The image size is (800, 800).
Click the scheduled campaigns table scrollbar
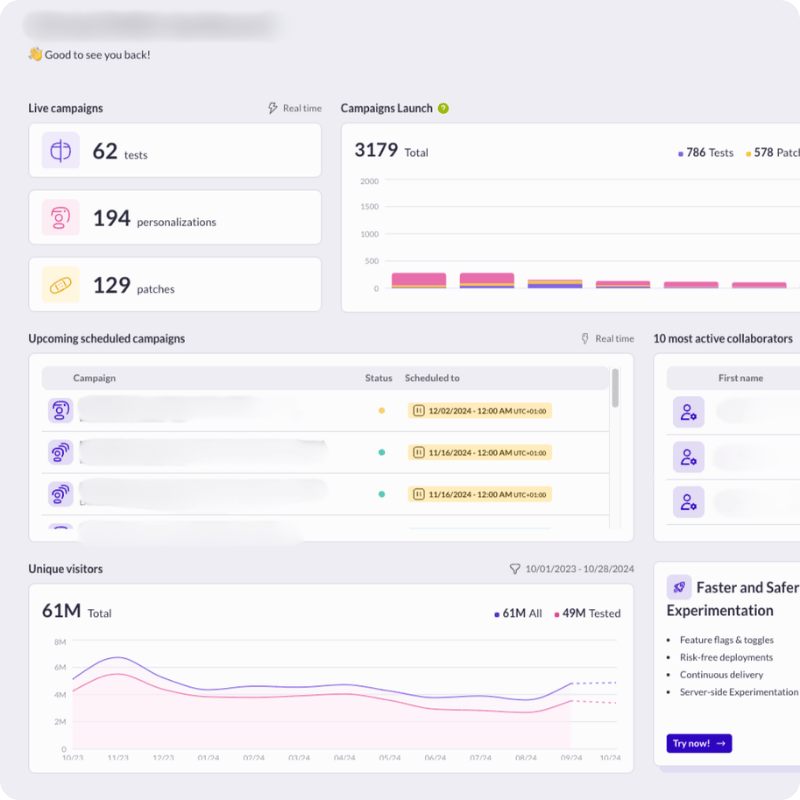tap(615, 388)
